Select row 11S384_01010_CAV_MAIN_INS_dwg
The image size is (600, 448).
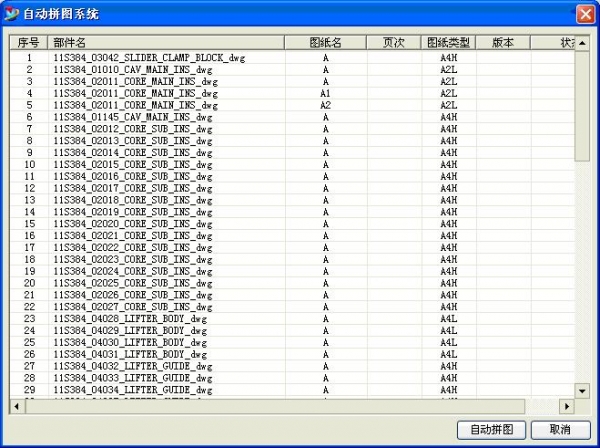132,70
